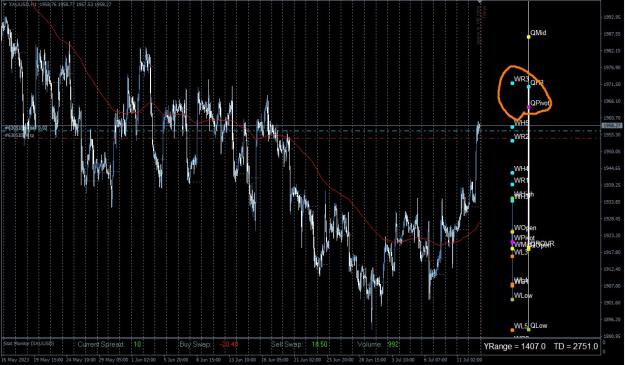Click the Current Spread label
The height and width of the screenshot is (365, 625).
[101, 345]
